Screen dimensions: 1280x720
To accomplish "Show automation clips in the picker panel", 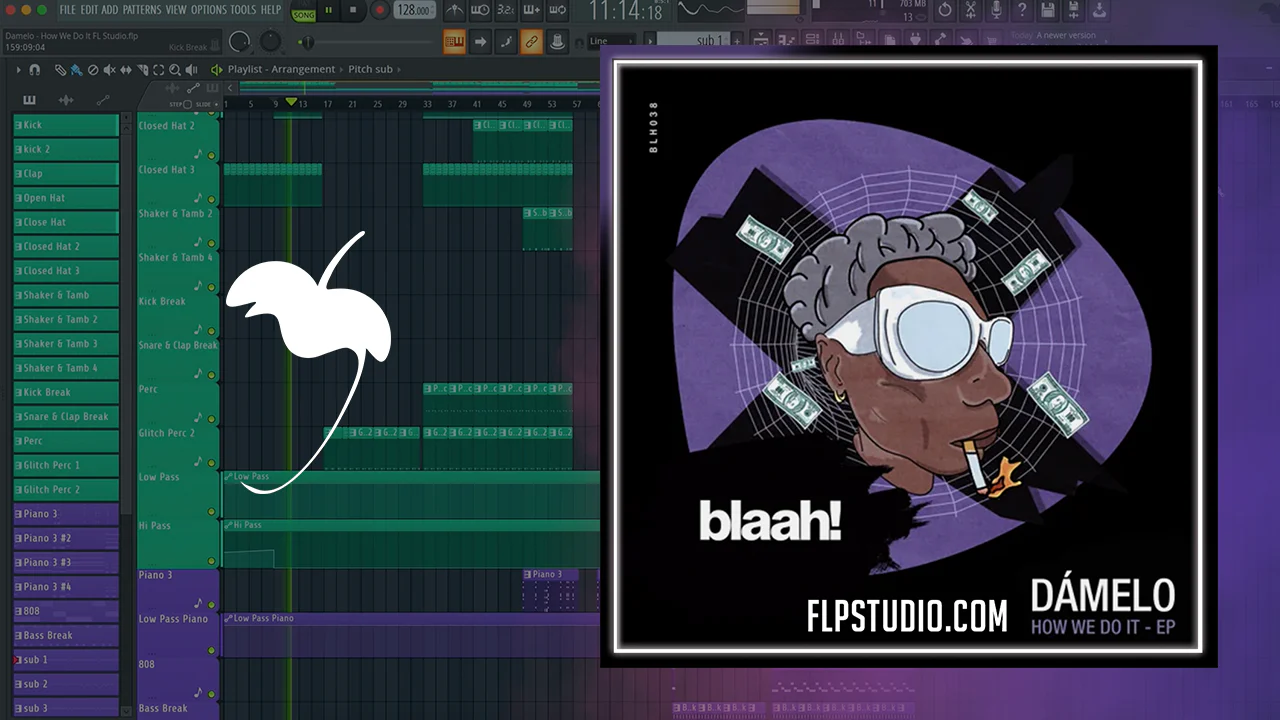I will coord(103,100).
